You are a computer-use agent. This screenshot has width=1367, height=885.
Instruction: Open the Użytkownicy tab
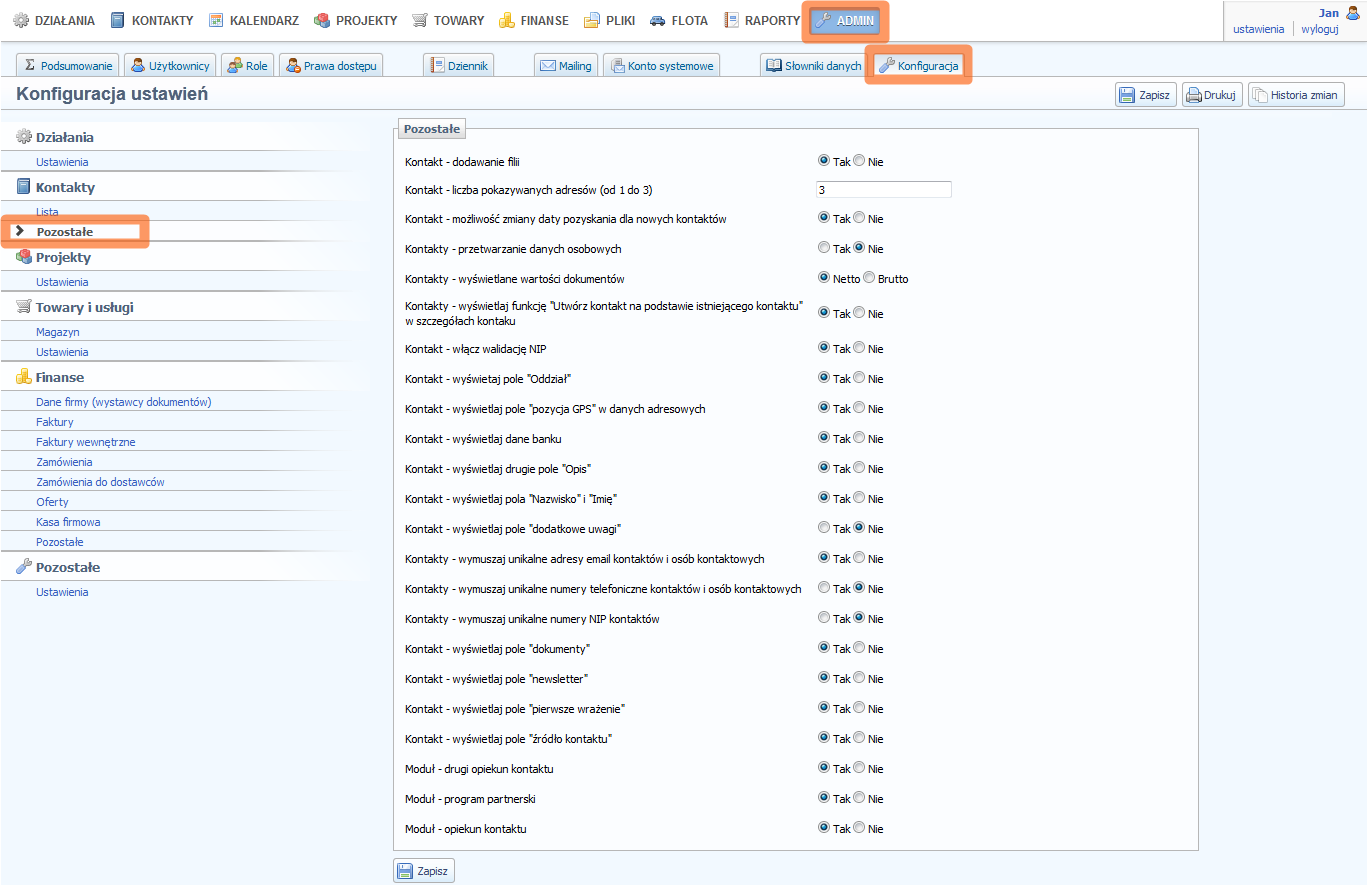tap(169, 66)
